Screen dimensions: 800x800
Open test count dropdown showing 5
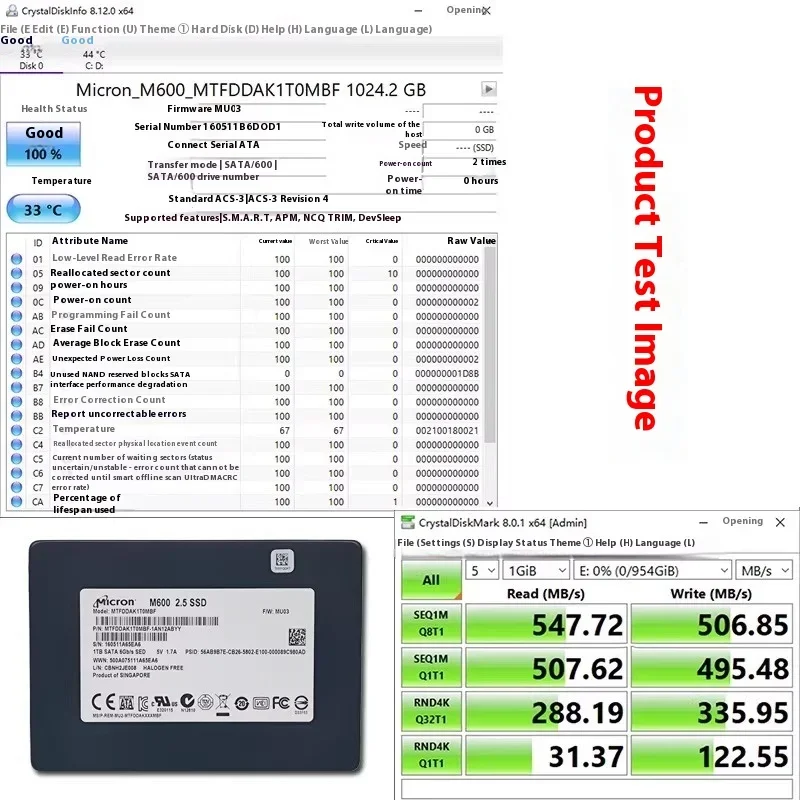(482, 570)
